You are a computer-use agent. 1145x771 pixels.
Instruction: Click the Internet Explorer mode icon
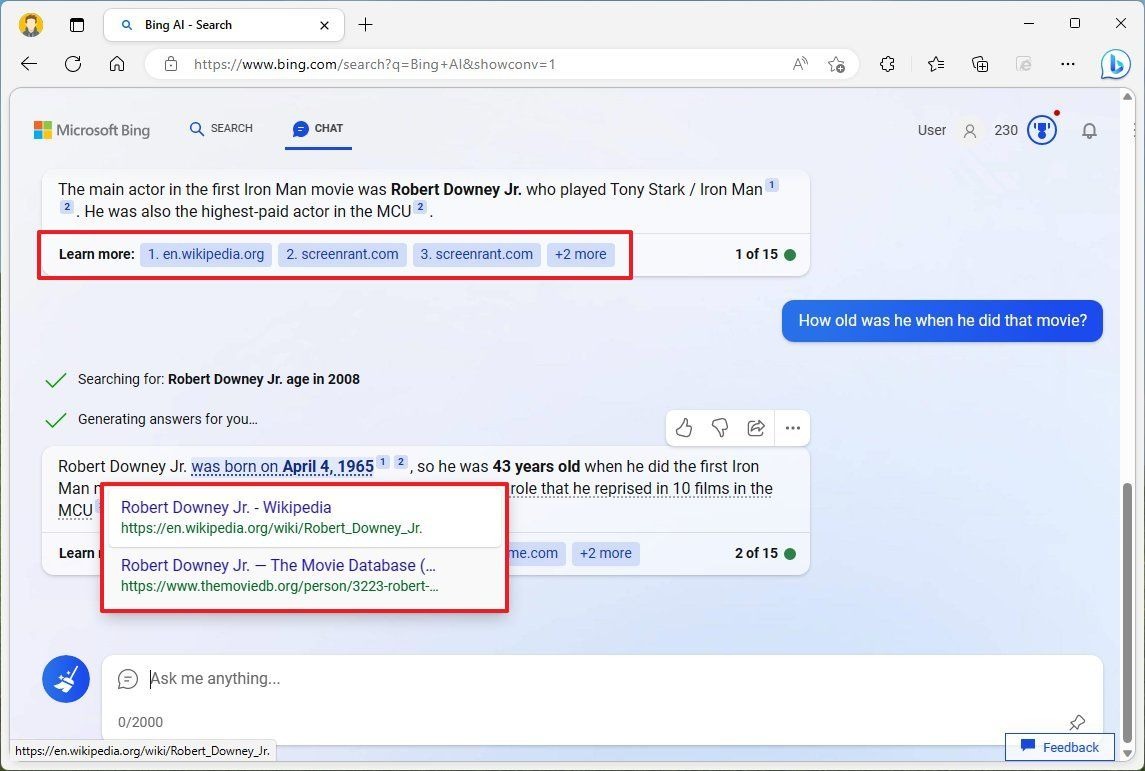[x=1024, y=64]
